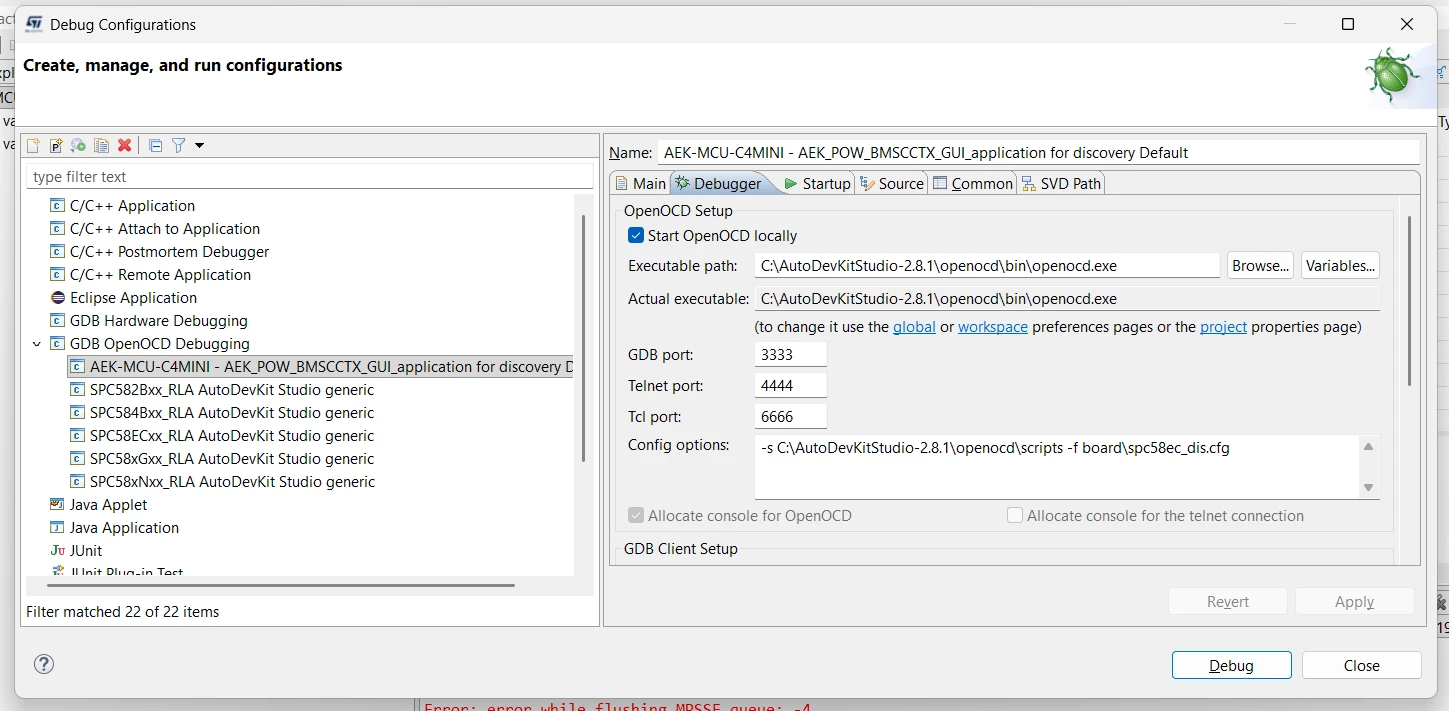Toggle Allocate console for OpenOCD checkbox
This screenshot has height=711, width=1449.
pyautogui.click(x=636, y=516)
